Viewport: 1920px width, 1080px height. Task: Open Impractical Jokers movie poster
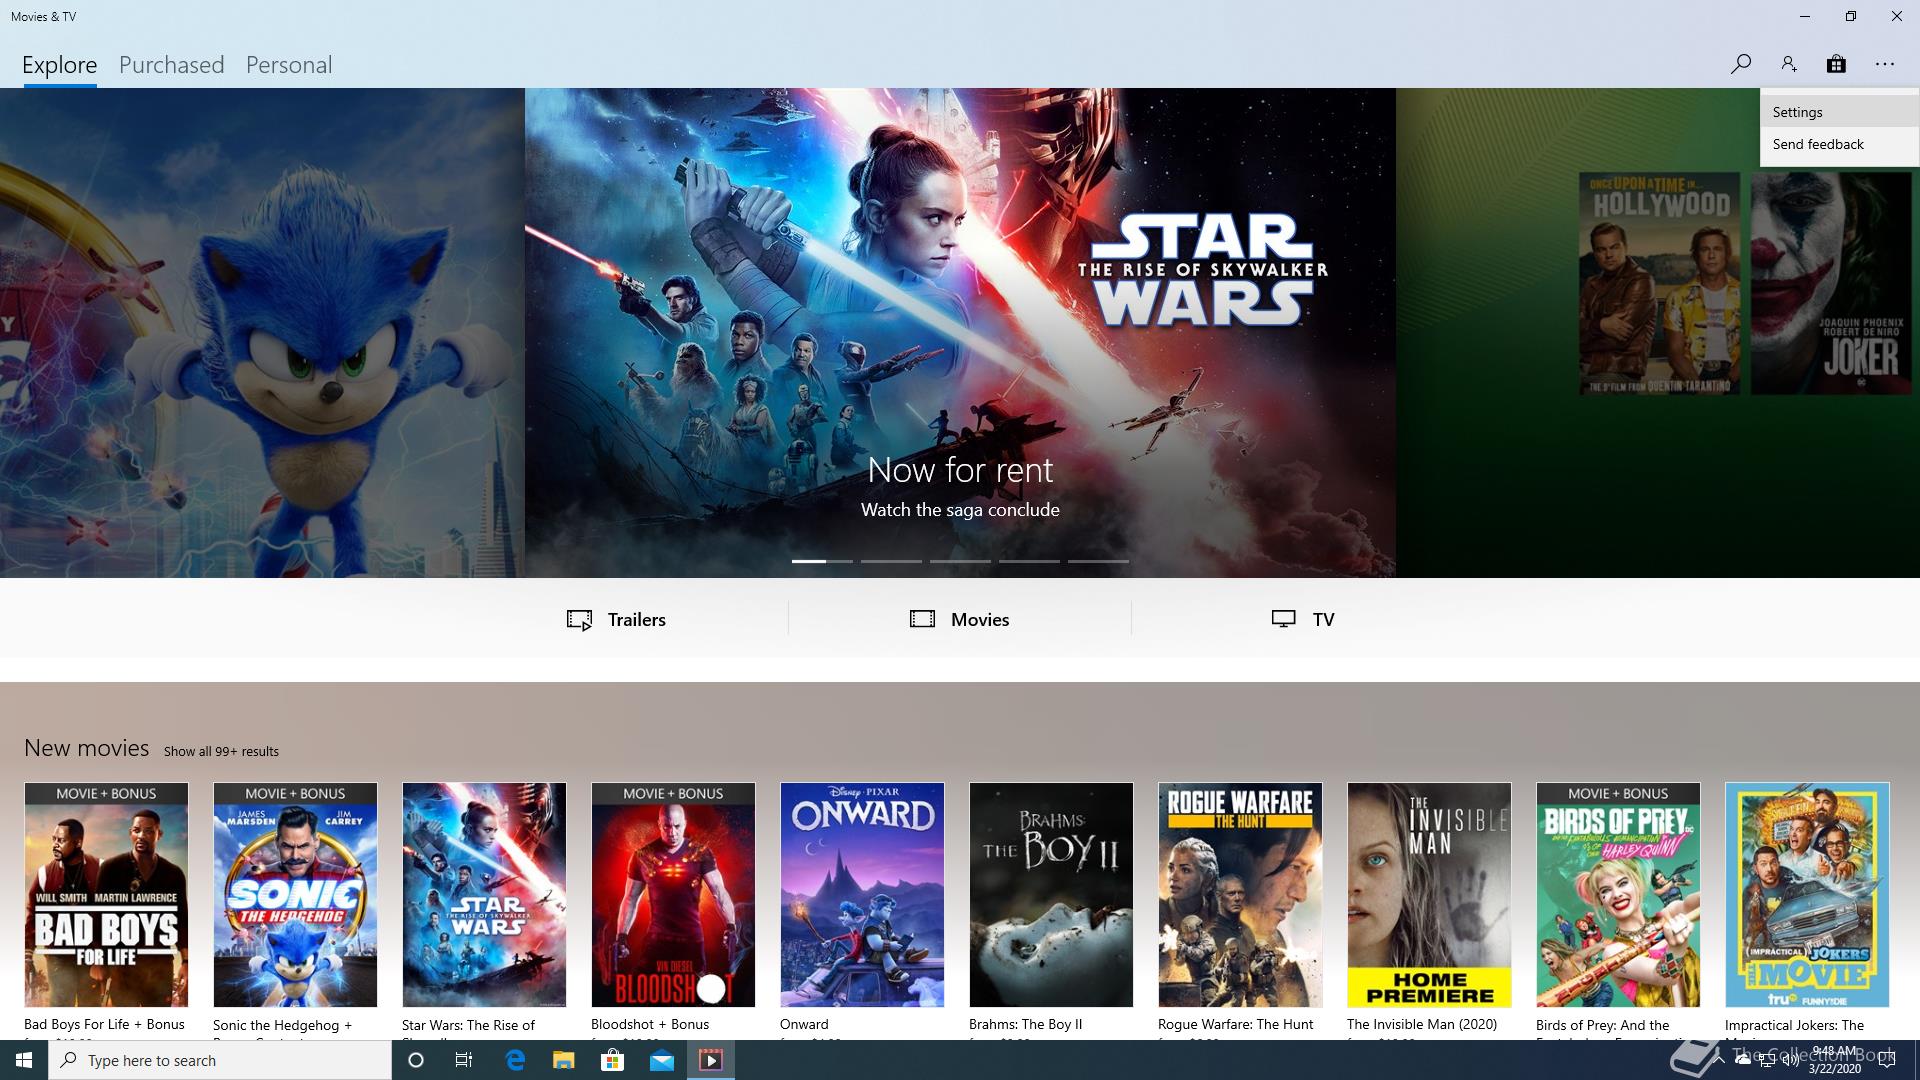(1807, 895)
